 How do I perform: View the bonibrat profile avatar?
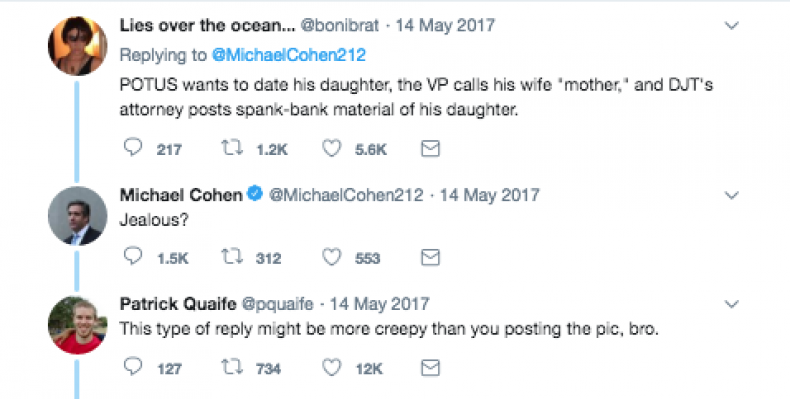[78, 46]
